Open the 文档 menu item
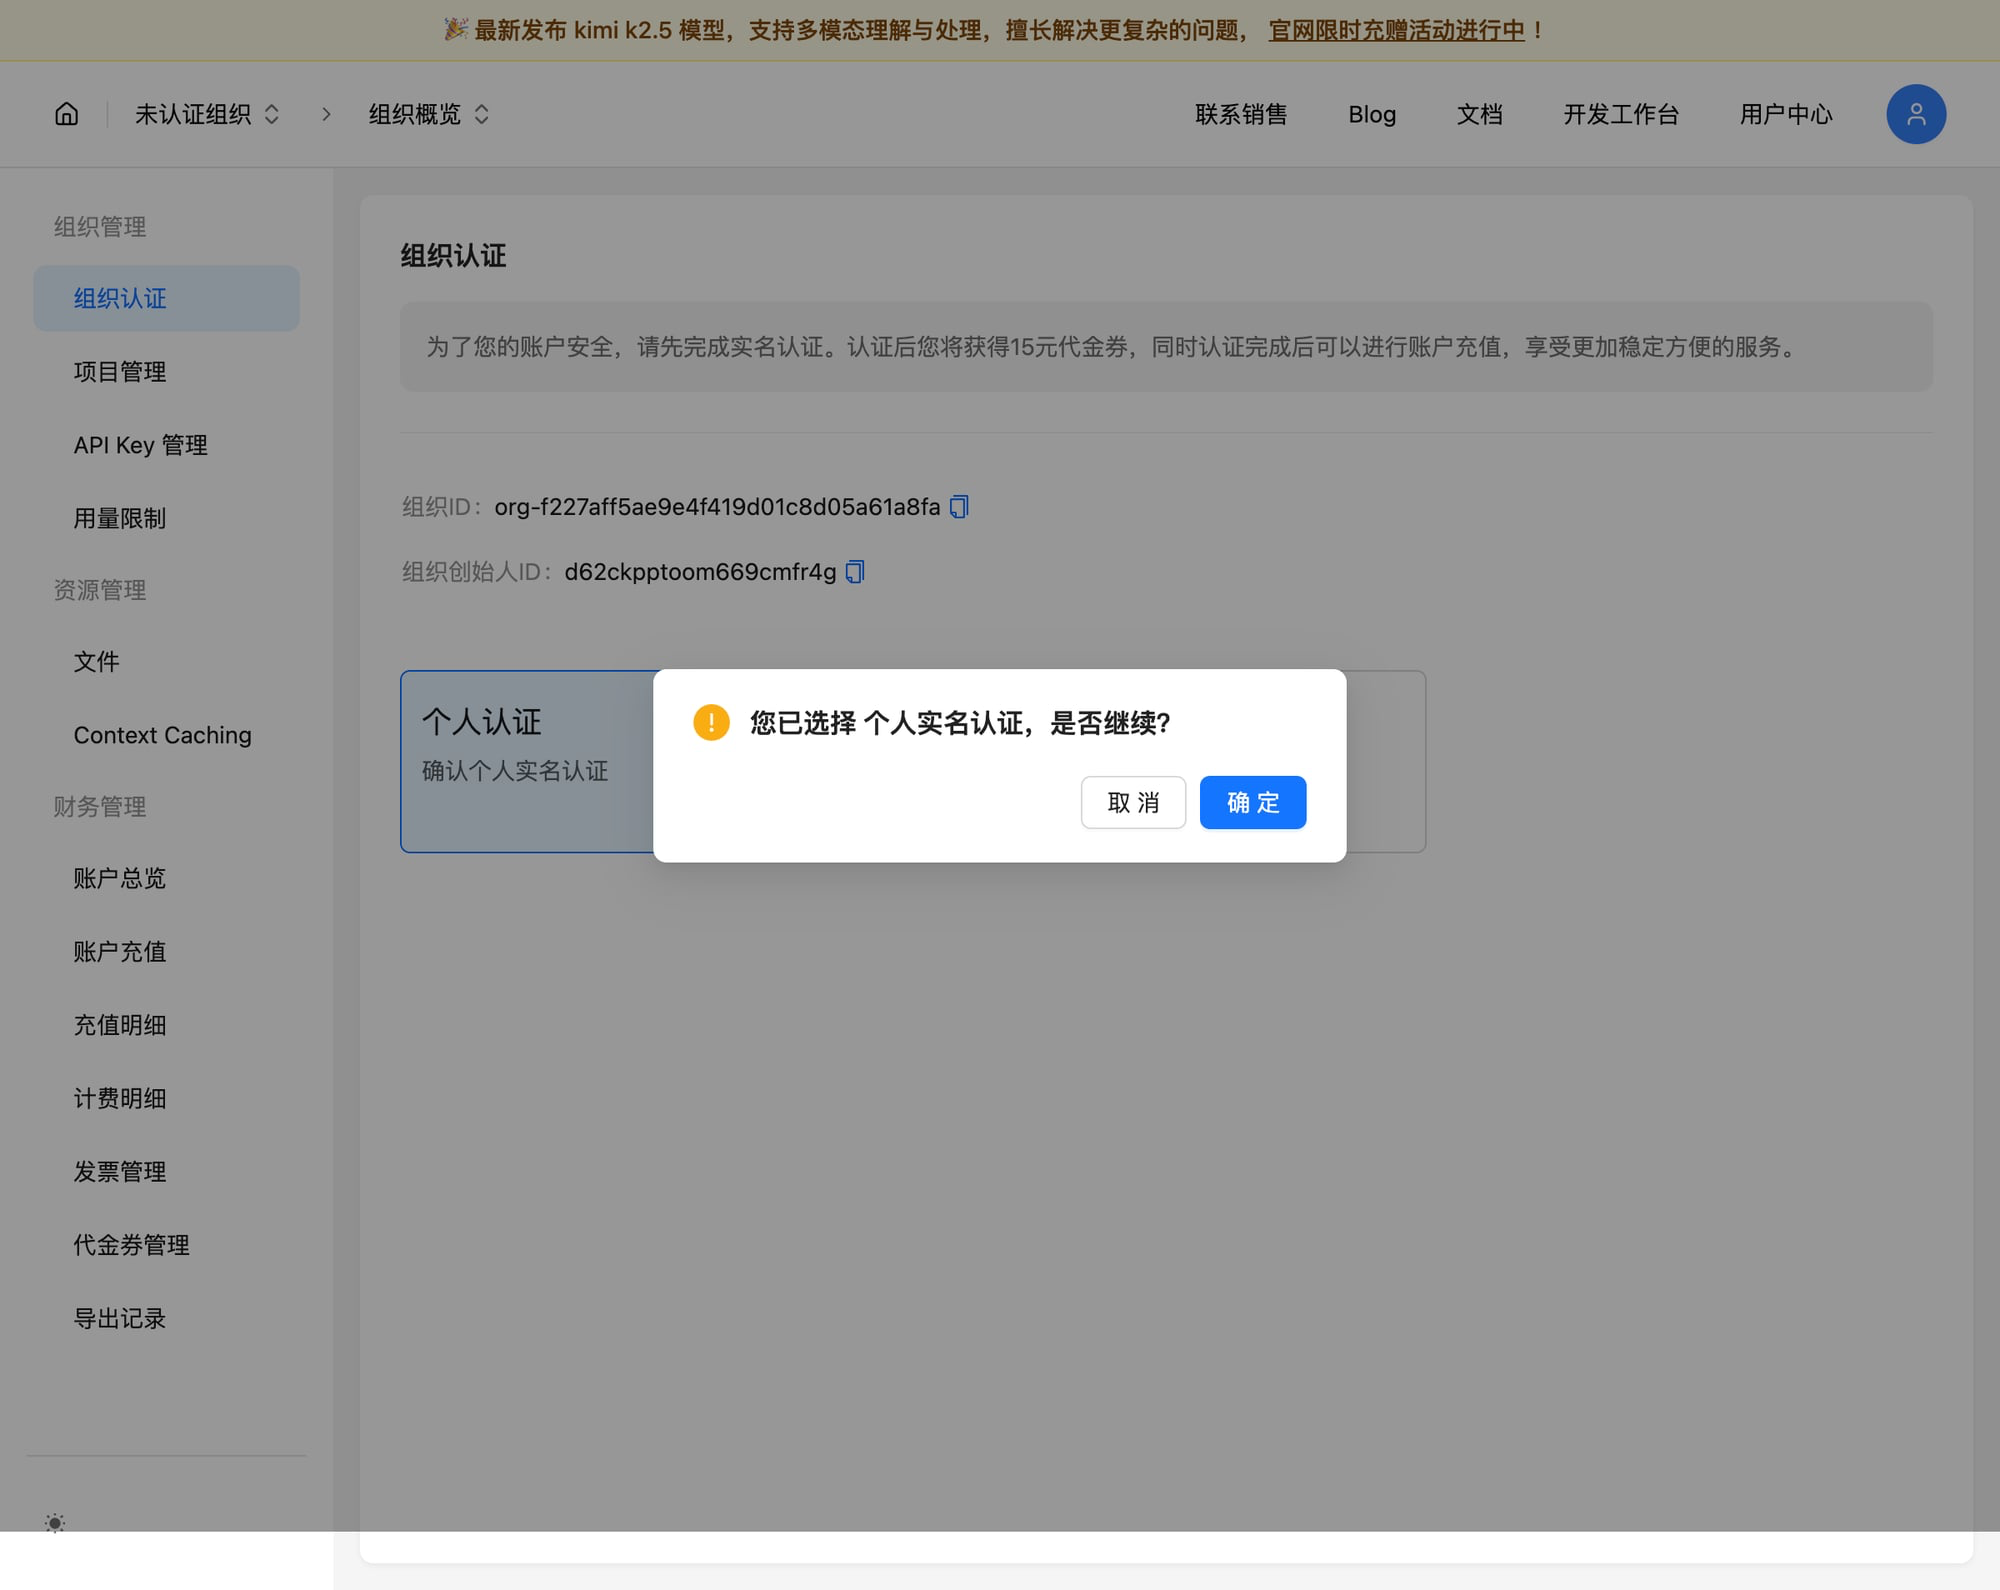 [x=1480, y=114]
